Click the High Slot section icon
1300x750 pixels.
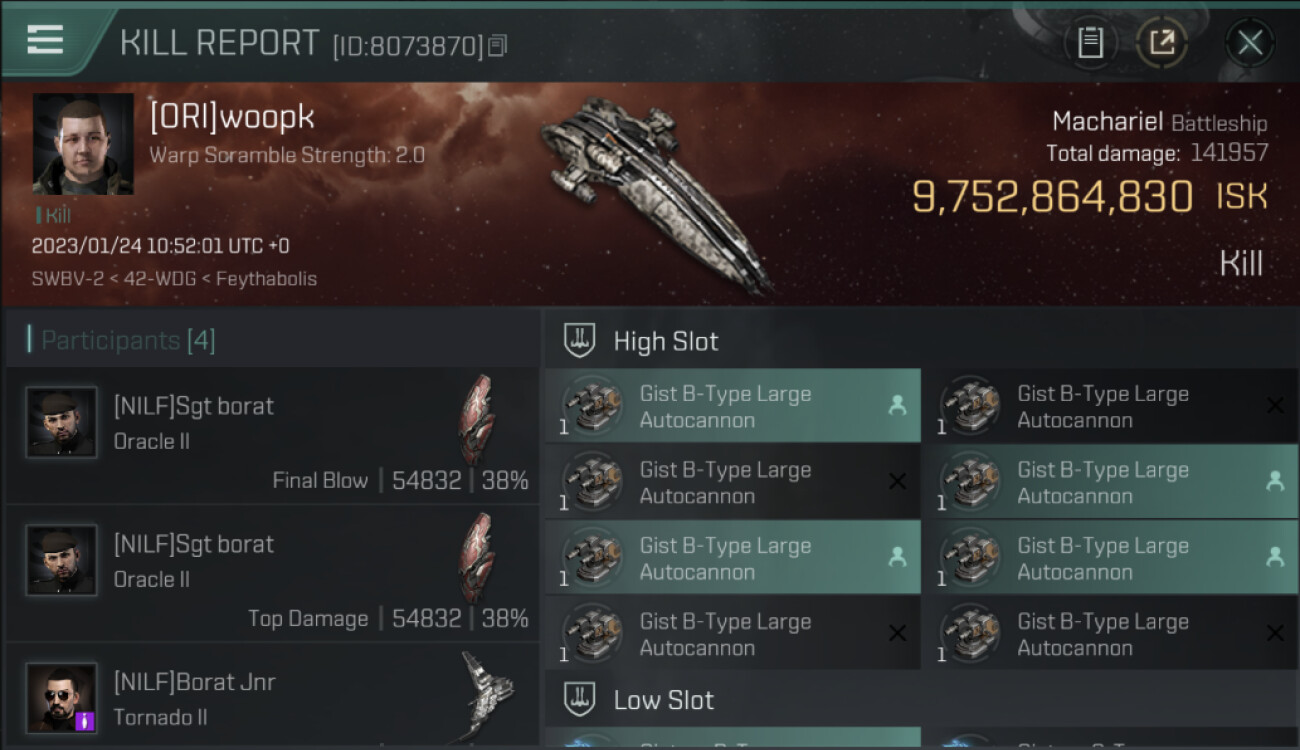pyautogui.click(x=580, y=341)
